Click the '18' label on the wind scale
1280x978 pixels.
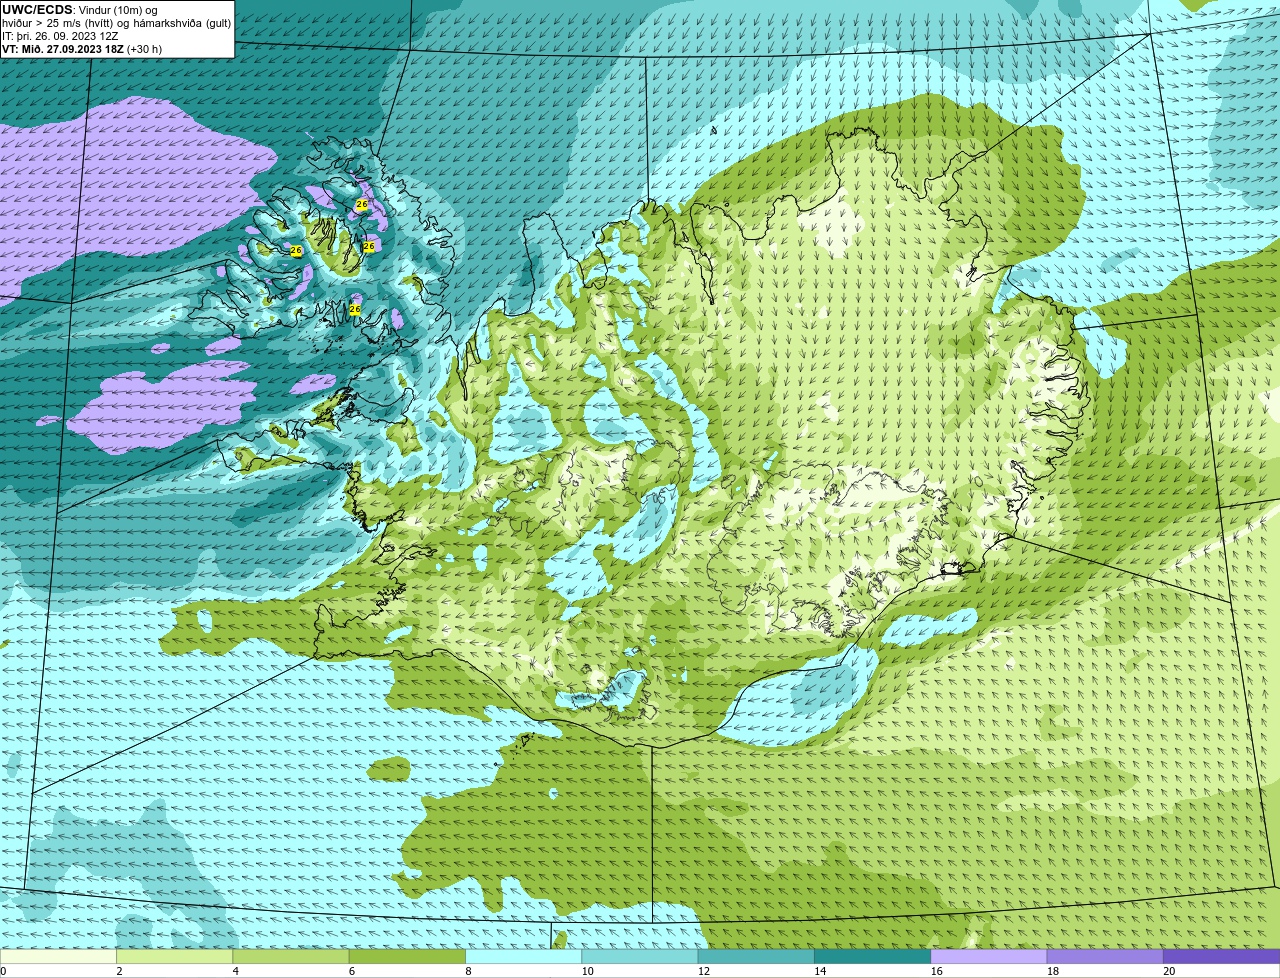click(x=1052, y=971)
